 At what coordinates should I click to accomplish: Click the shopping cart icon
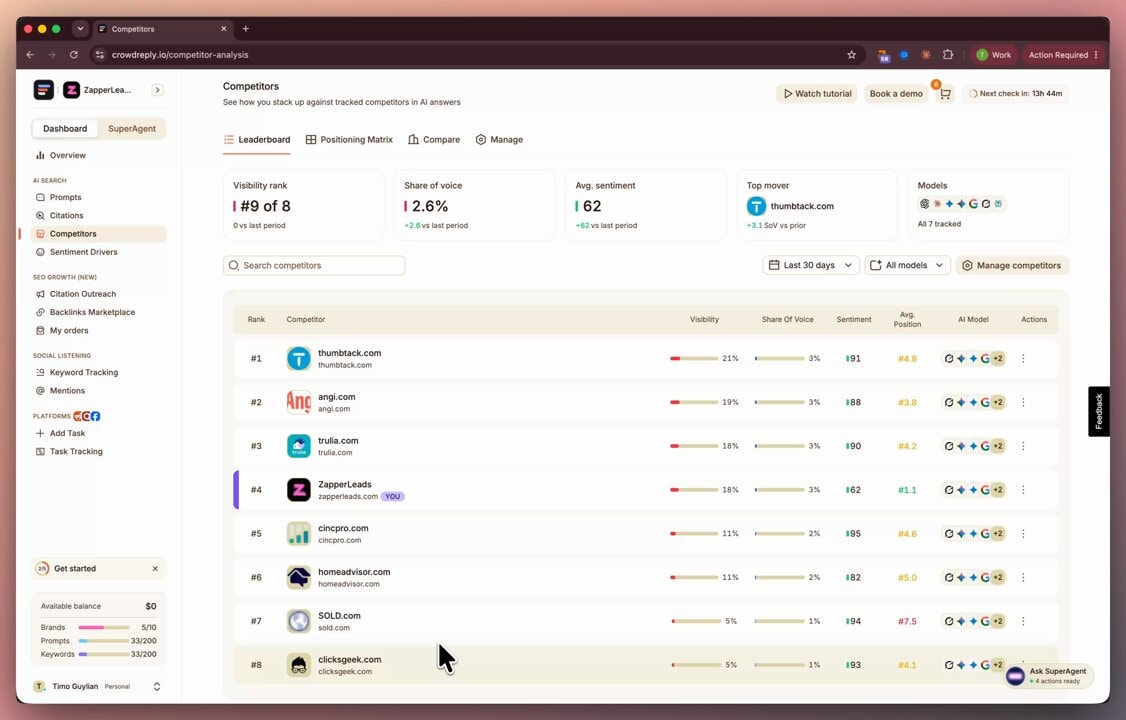(x=945, y=94)
